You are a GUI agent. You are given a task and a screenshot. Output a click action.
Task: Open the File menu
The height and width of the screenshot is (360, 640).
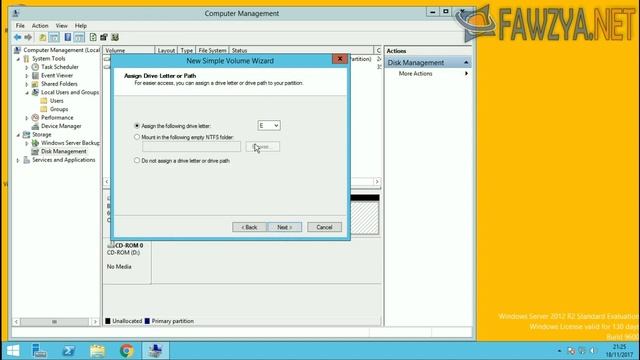point(20,26)
